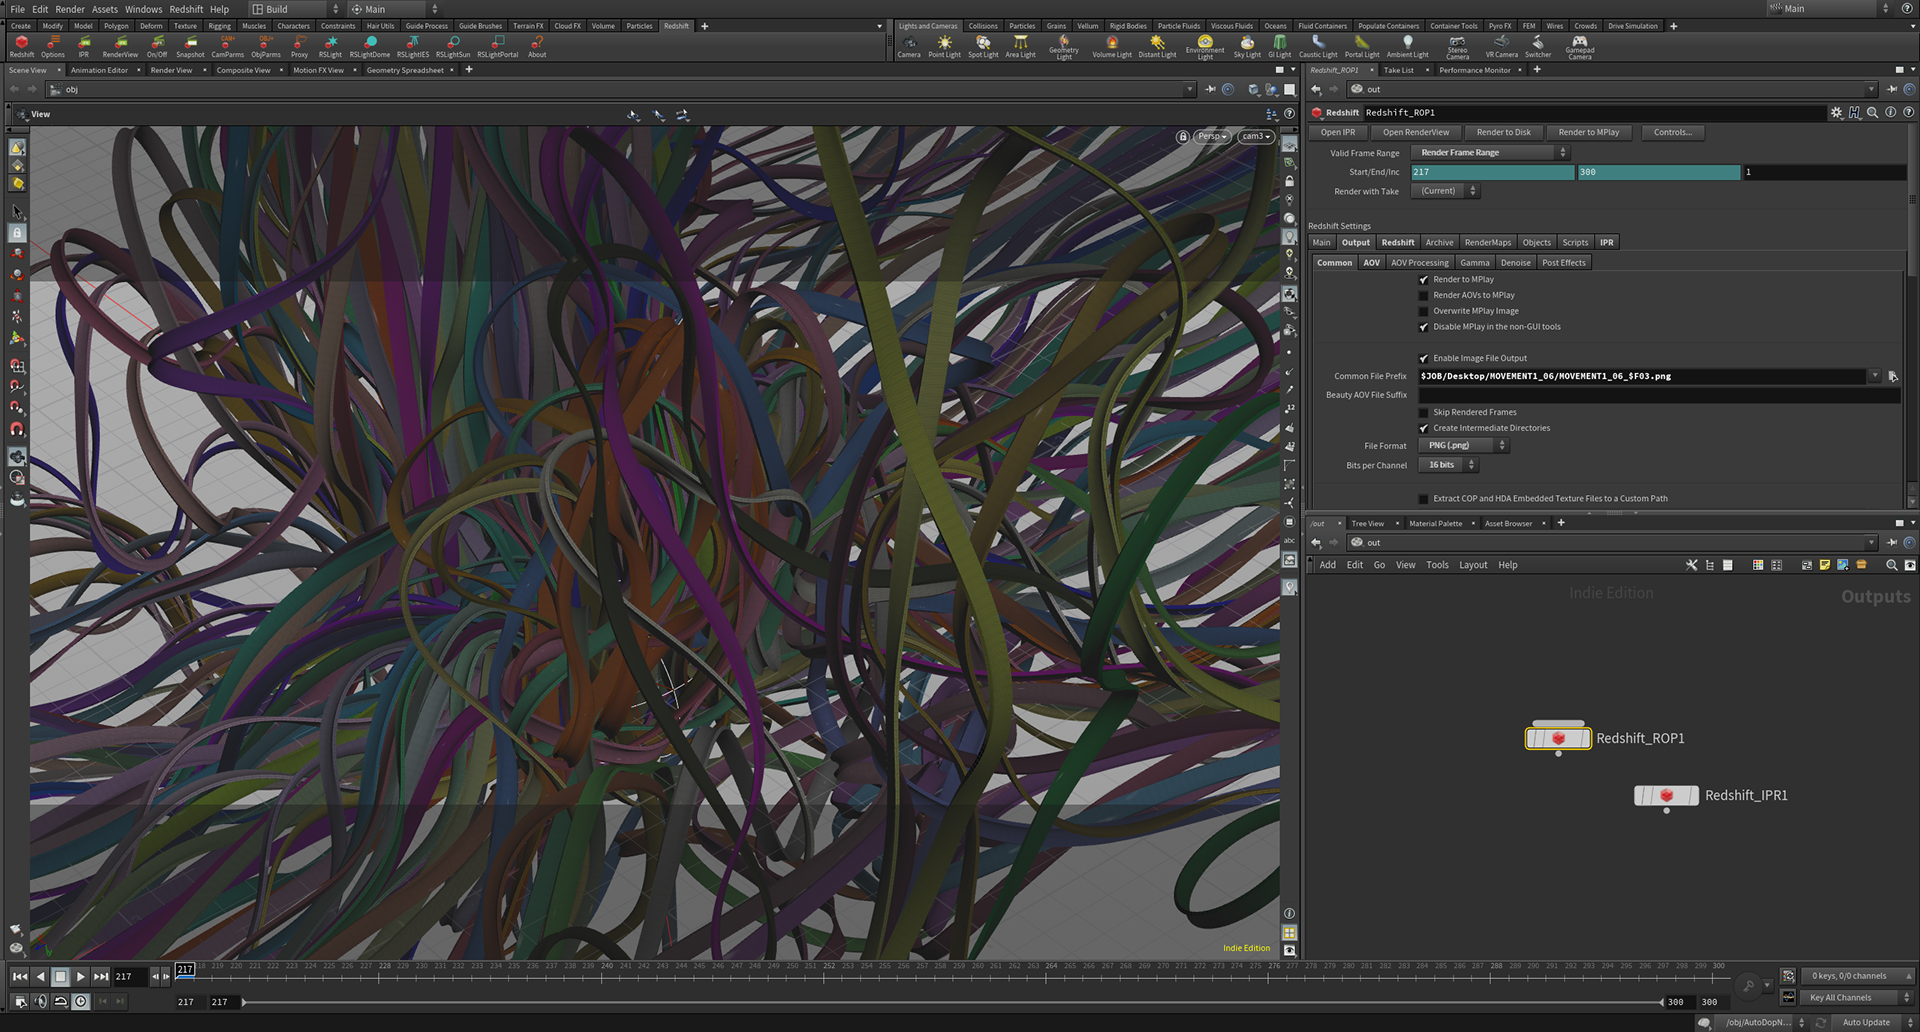Jump to the first frame in the playbar
The height and width of the screenshot is (1032, 1920).
20,976
